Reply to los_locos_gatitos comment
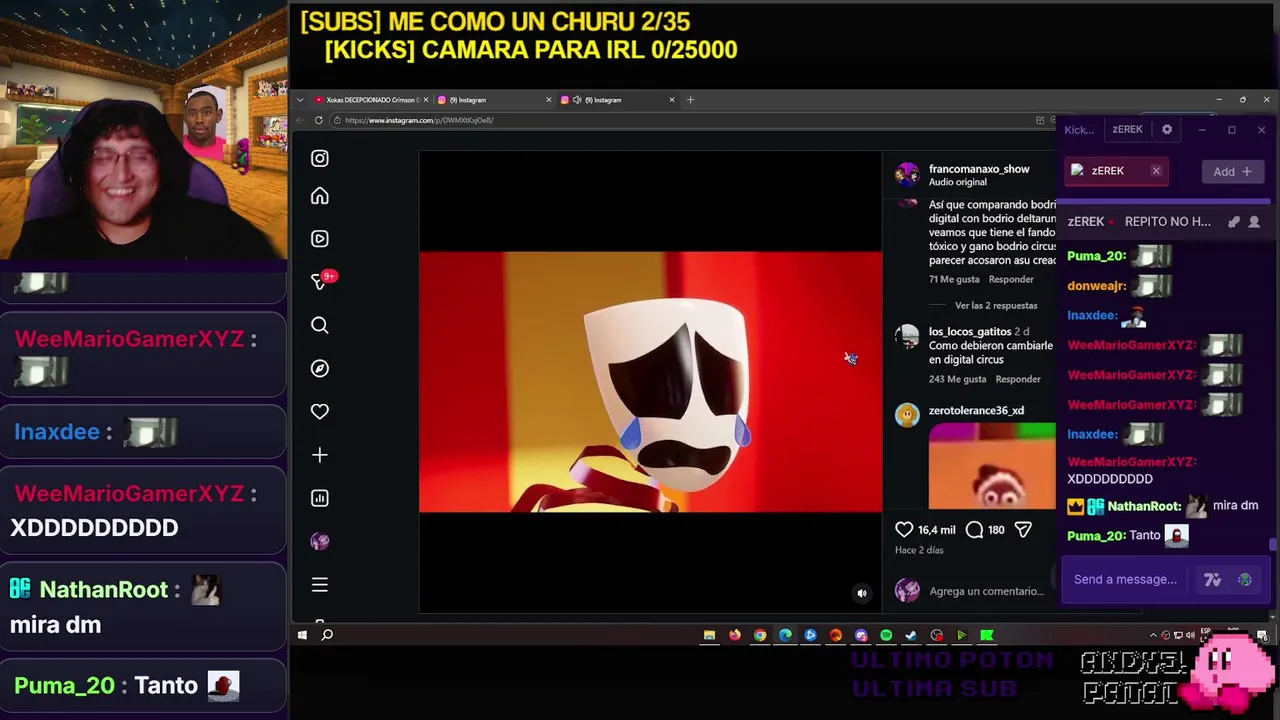Viewport: 1280px width, 720px height. (x=1018, y=379)
